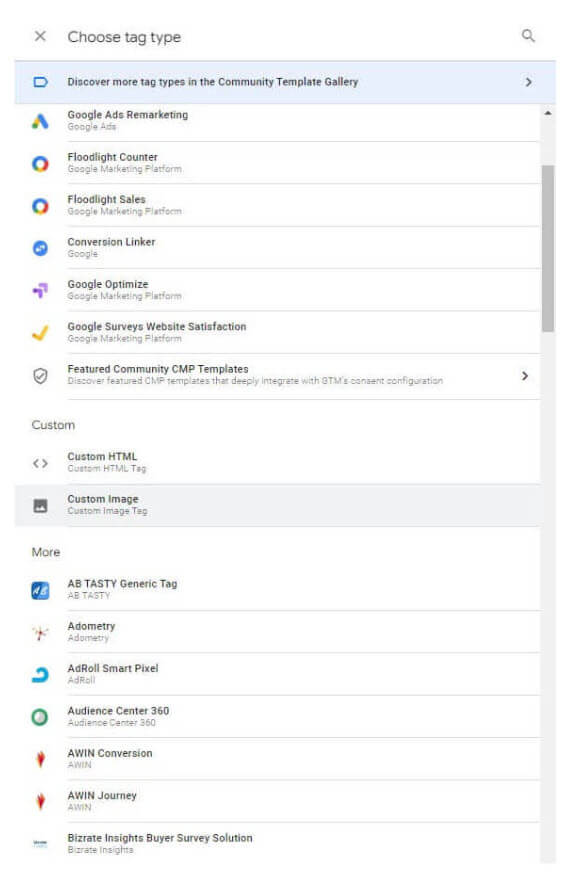This screenshot has height=875, width=565.
Task: Select Bizrate Insights Buyer Survey Solution
Action: pos(277,844)
